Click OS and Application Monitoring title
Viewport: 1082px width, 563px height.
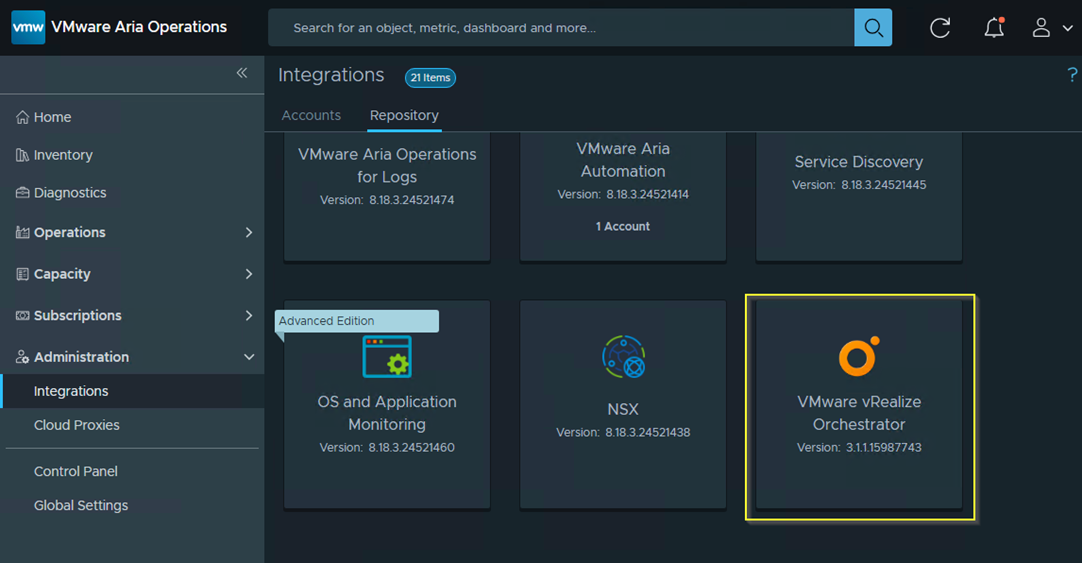pos(387,413)
